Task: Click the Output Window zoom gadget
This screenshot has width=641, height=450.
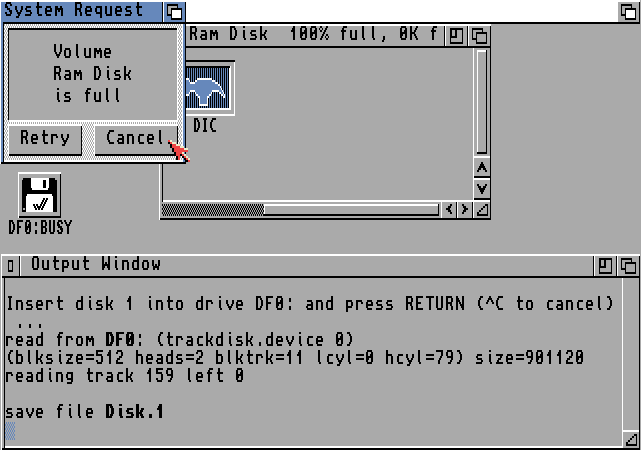Action: click(x=605, y=266)
